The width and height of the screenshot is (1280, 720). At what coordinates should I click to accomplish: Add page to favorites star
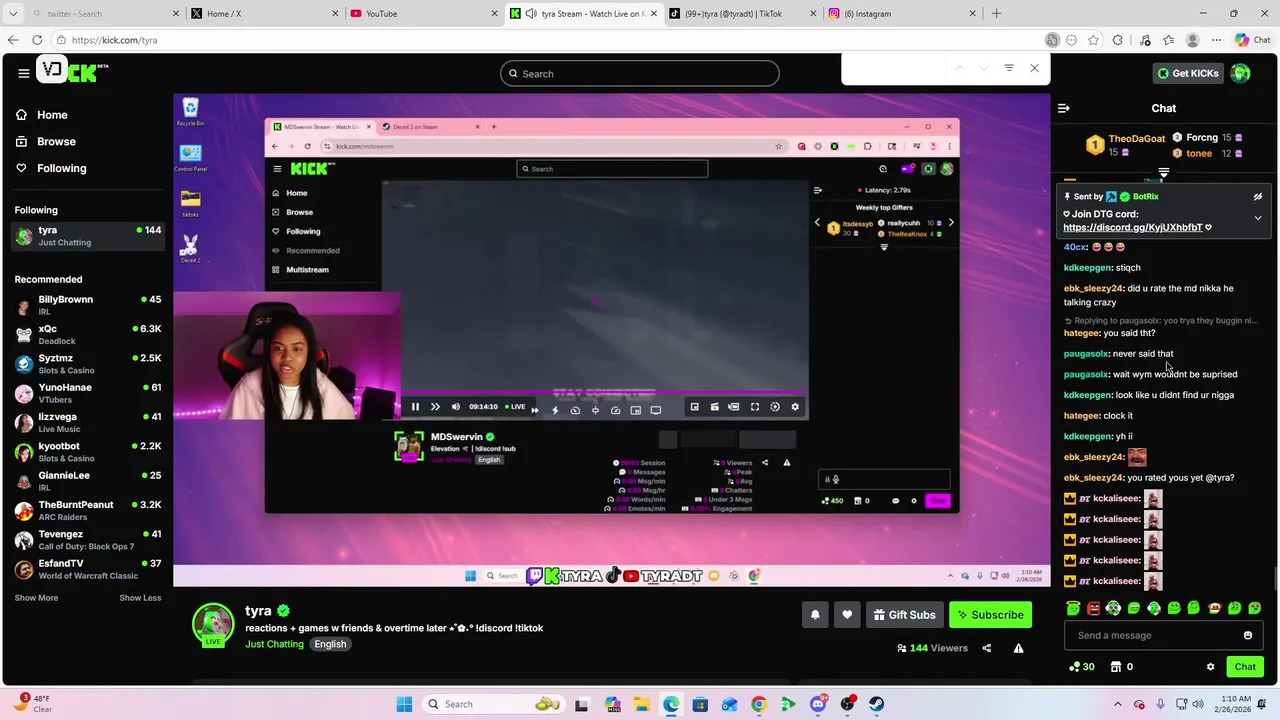[1093, 40]
